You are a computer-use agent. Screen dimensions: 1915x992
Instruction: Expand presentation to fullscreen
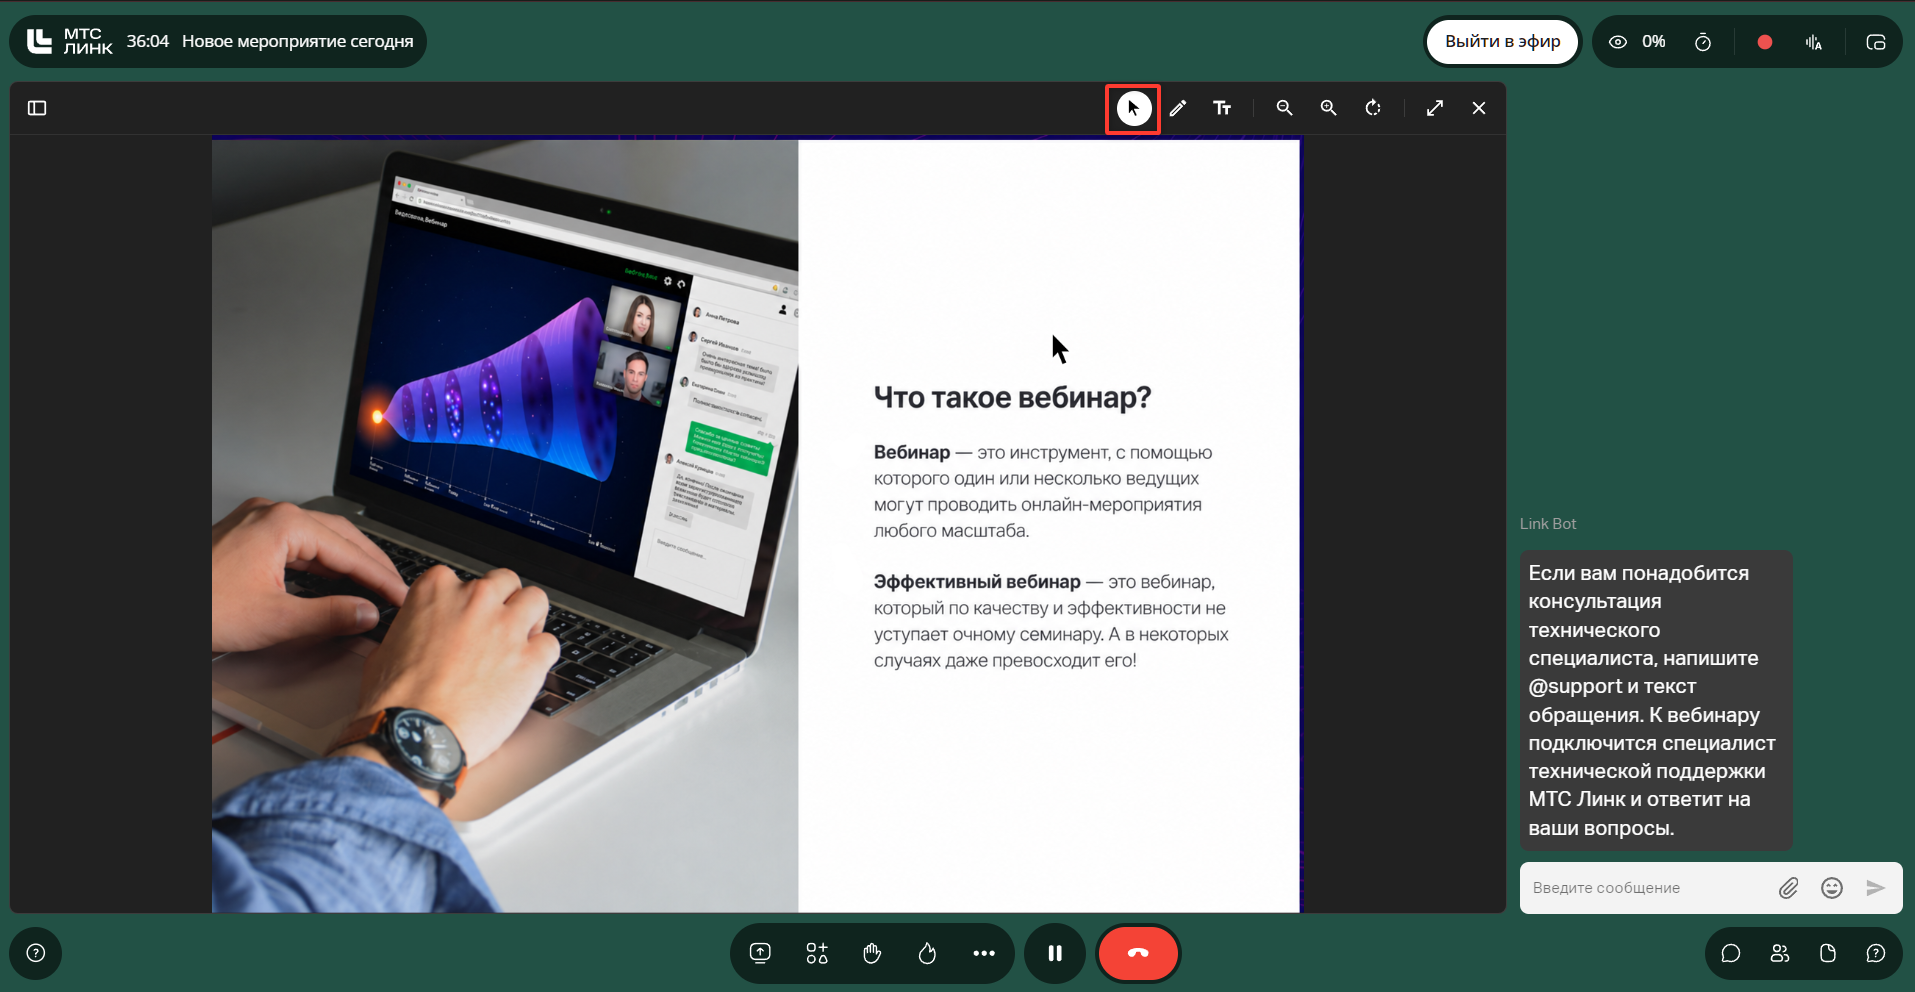pos(1435,108)
